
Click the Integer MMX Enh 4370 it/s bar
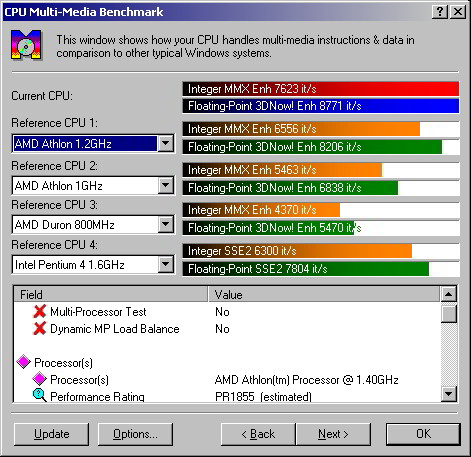(261, 210)
